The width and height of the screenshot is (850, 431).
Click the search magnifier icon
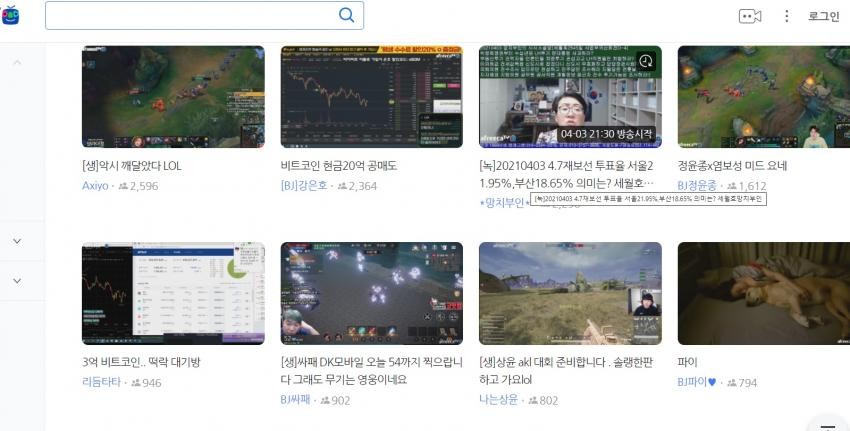tap(346, 15)
